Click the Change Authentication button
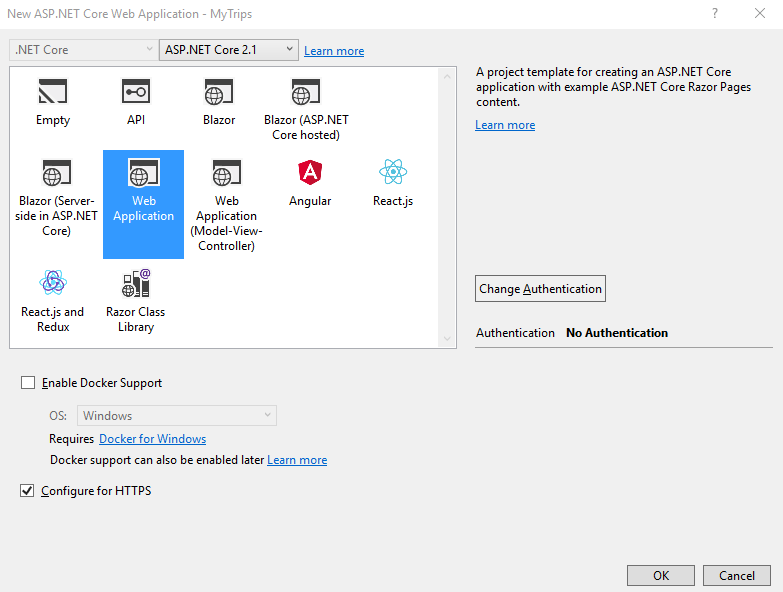Screen dimensions: 783x592 coord(540,289)
